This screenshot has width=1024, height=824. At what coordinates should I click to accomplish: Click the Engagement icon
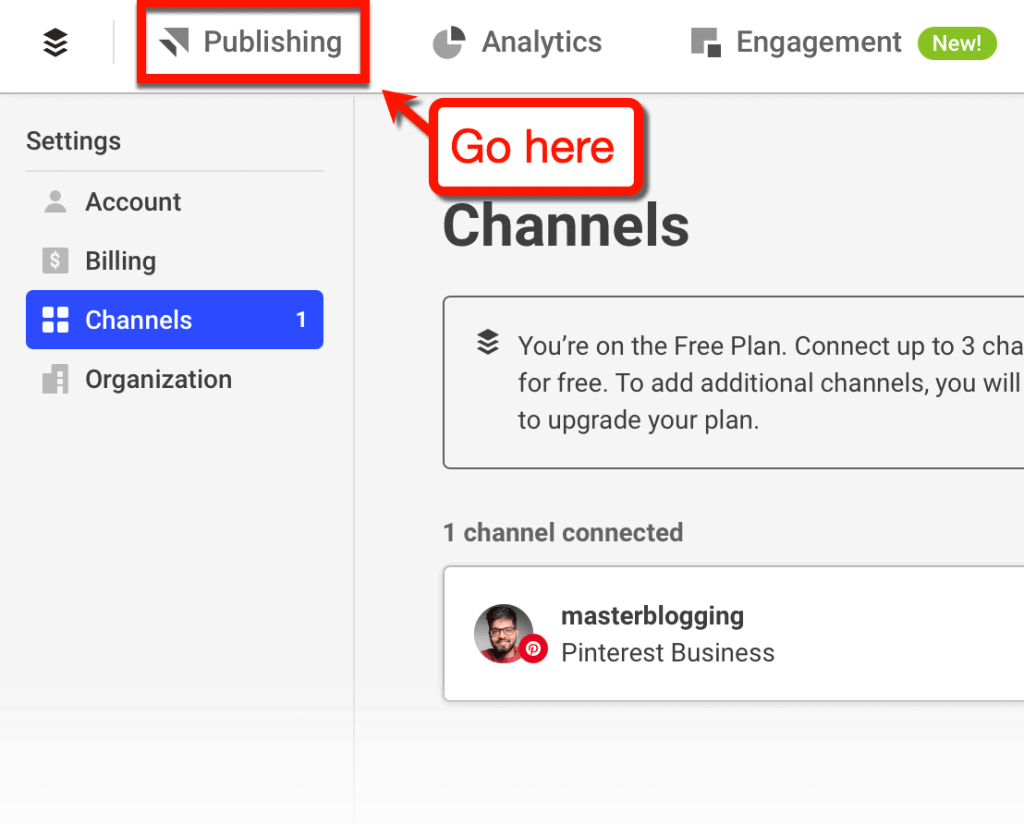pos(705,43)
